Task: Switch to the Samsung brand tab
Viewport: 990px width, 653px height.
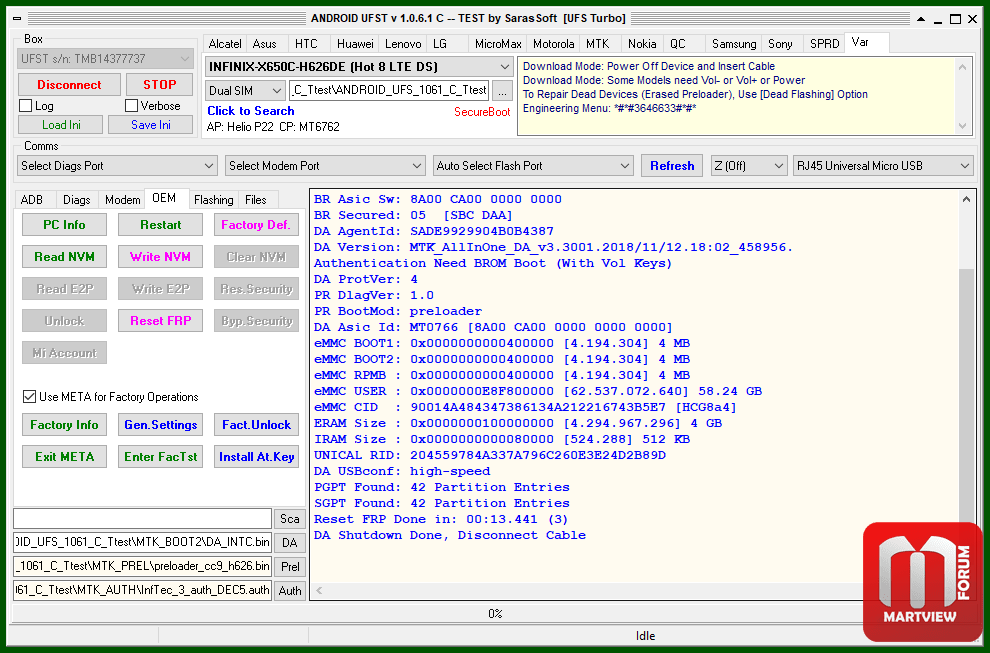Action: (734, 44)
